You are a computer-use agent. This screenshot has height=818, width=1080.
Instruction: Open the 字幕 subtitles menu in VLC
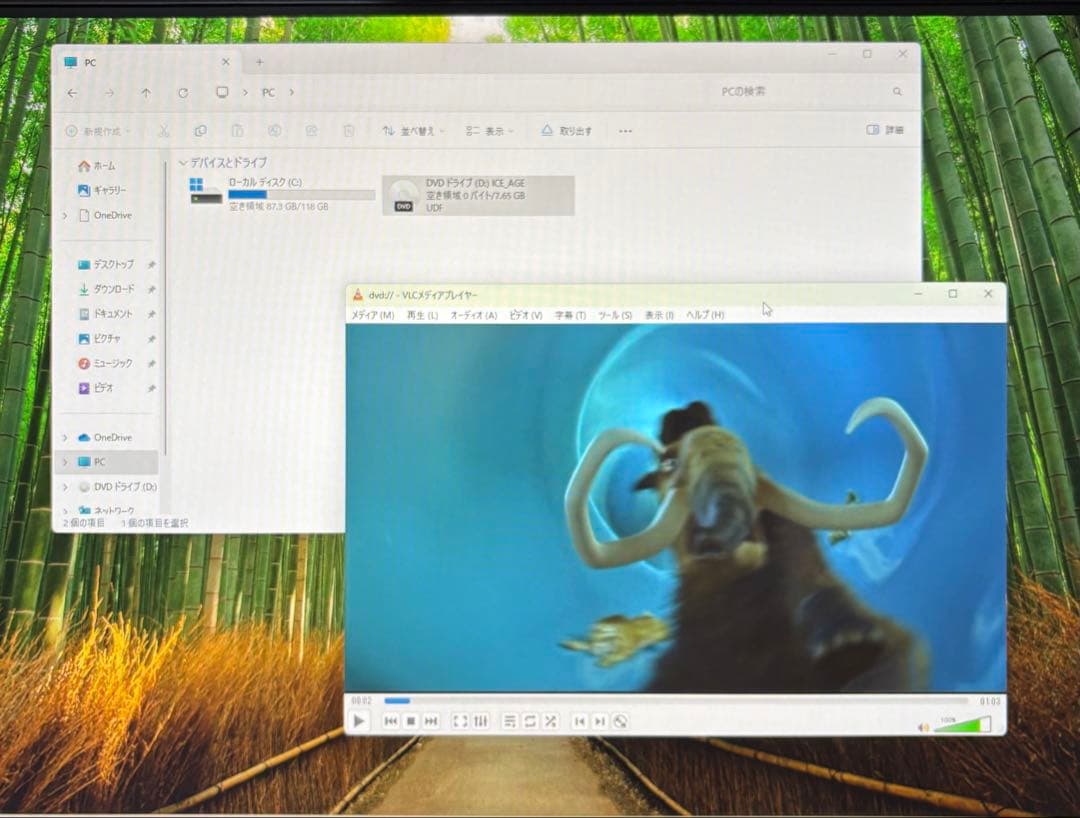(568, 314)
